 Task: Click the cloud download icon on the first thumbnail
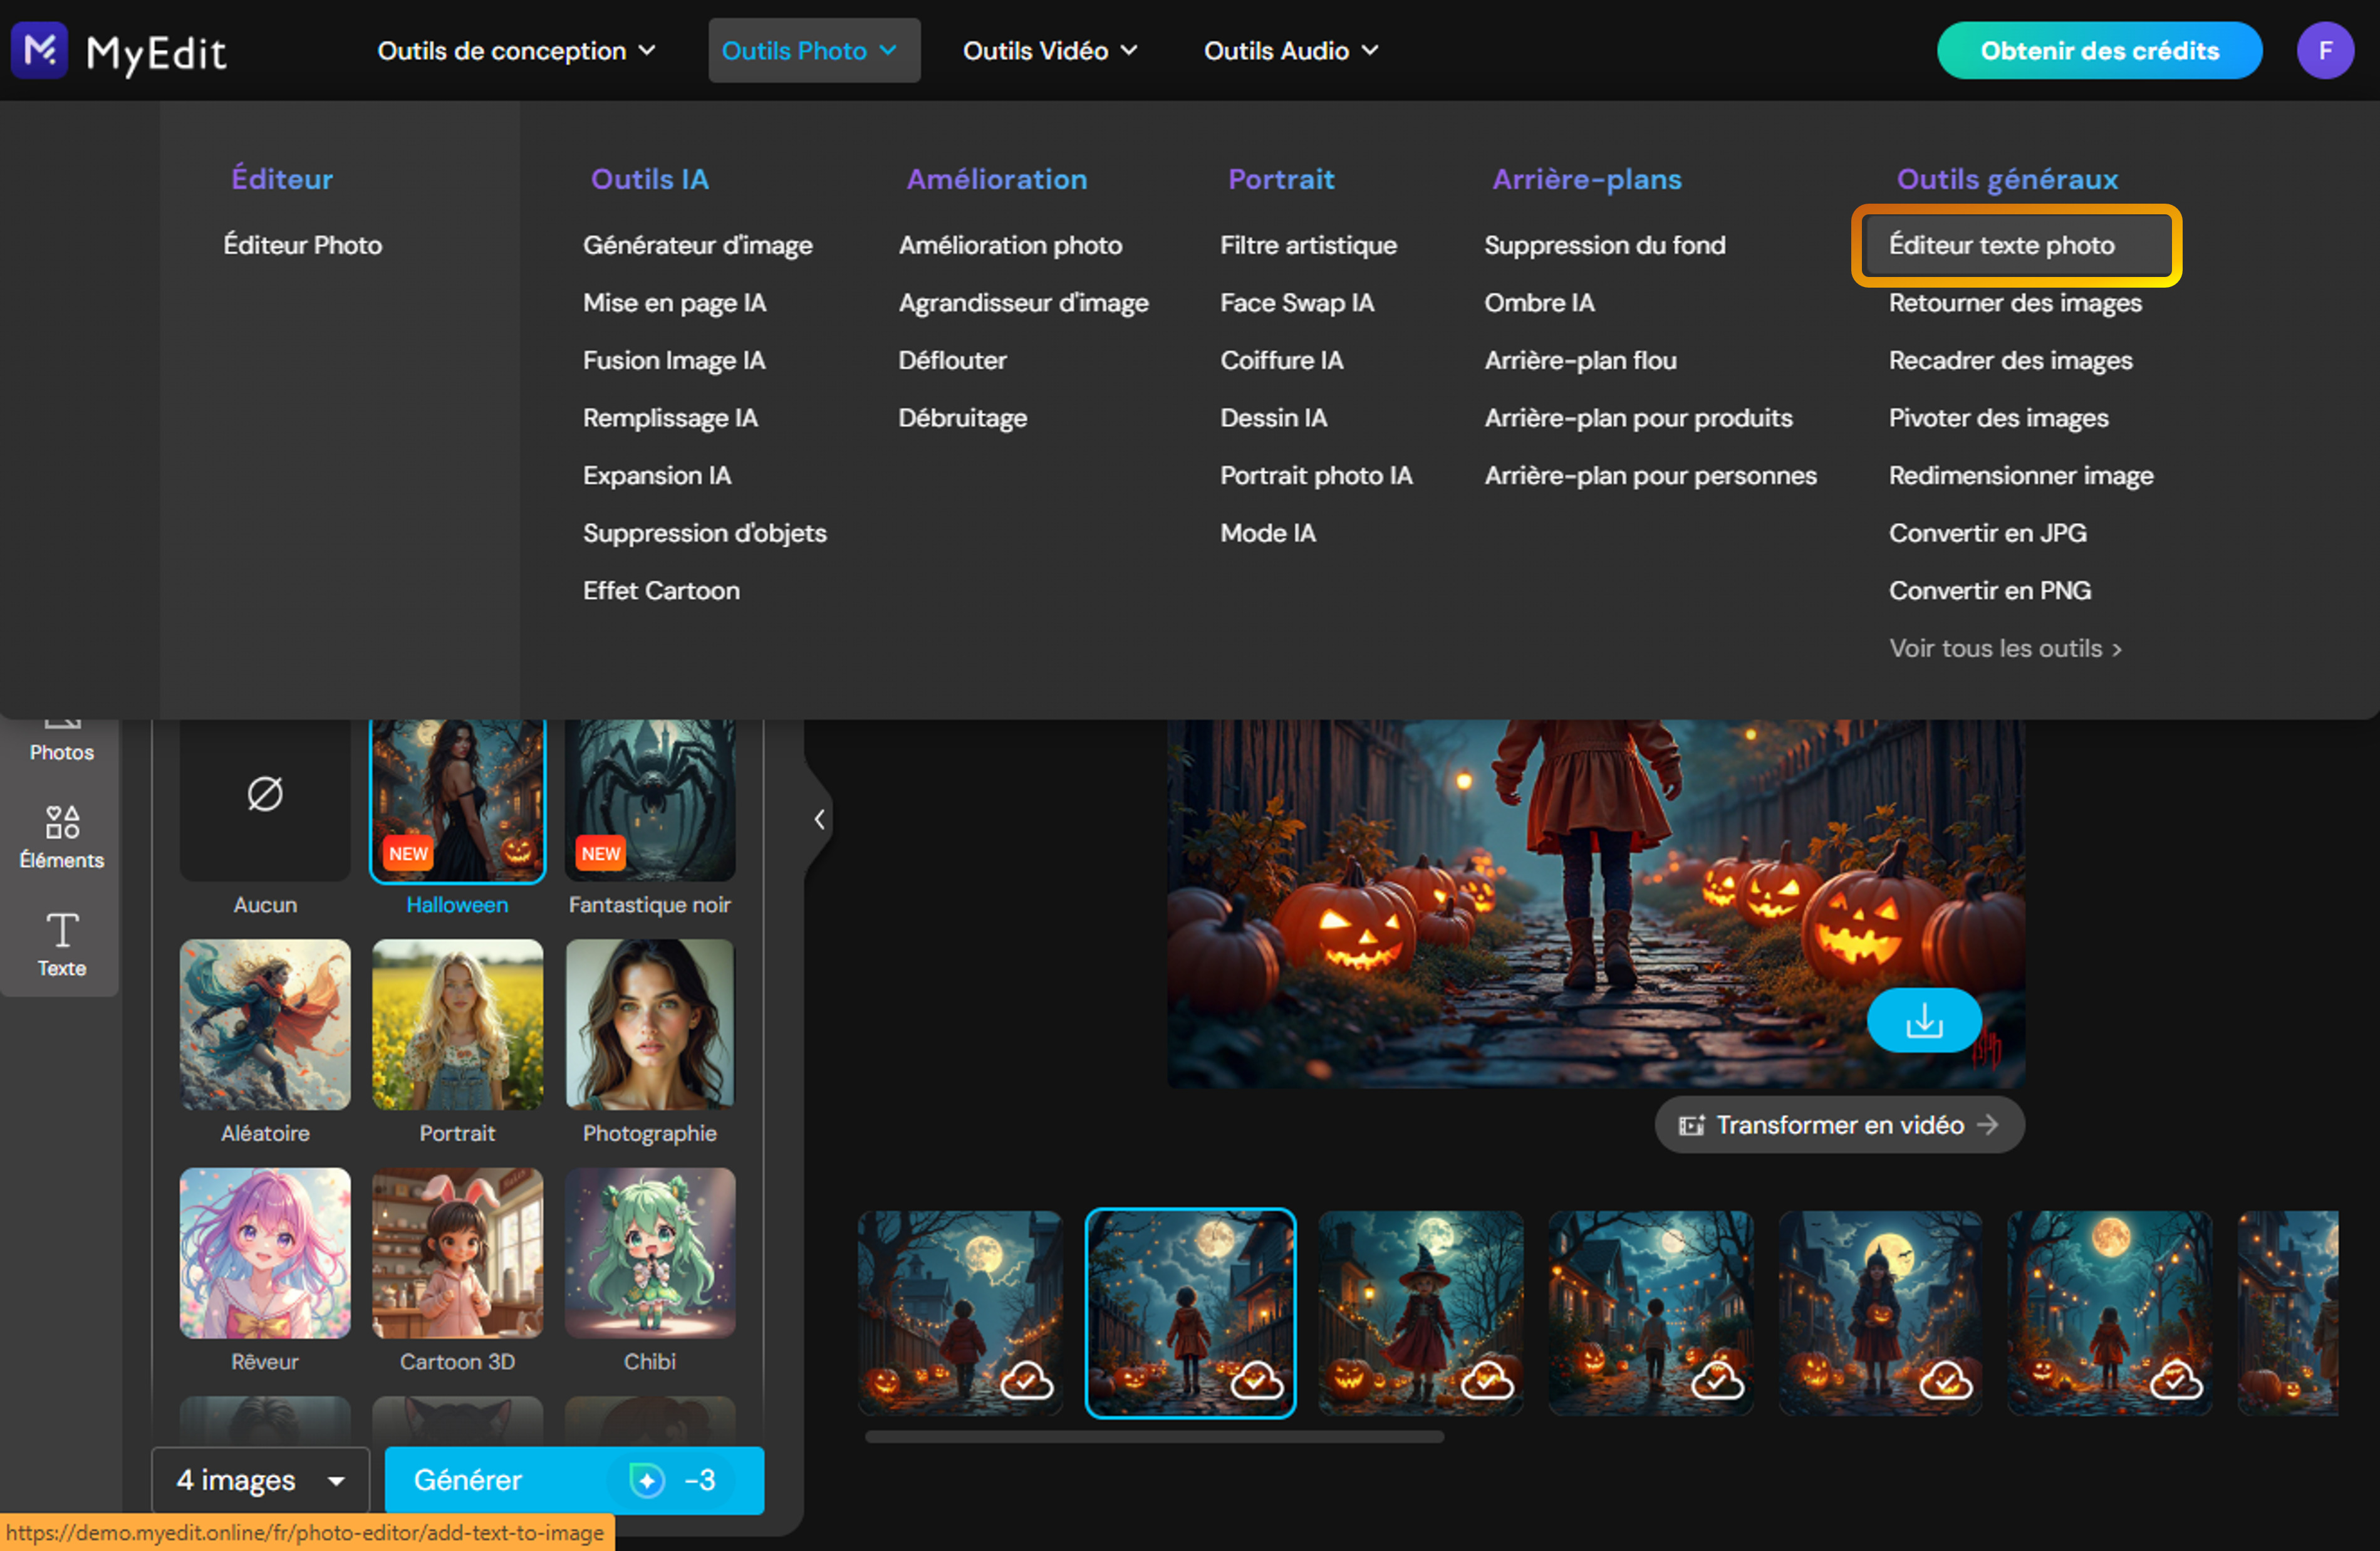pos(1026,1384)
